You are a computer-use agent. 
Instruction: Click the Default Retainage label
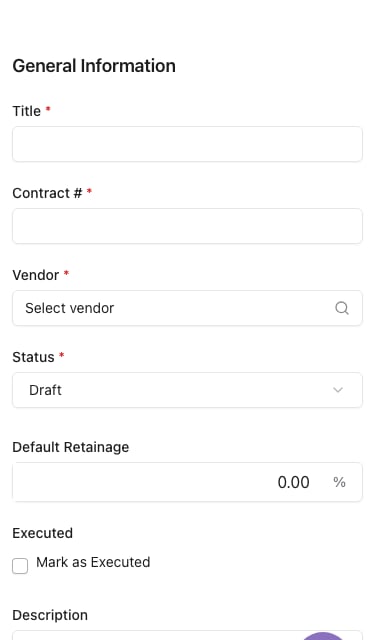71,447
